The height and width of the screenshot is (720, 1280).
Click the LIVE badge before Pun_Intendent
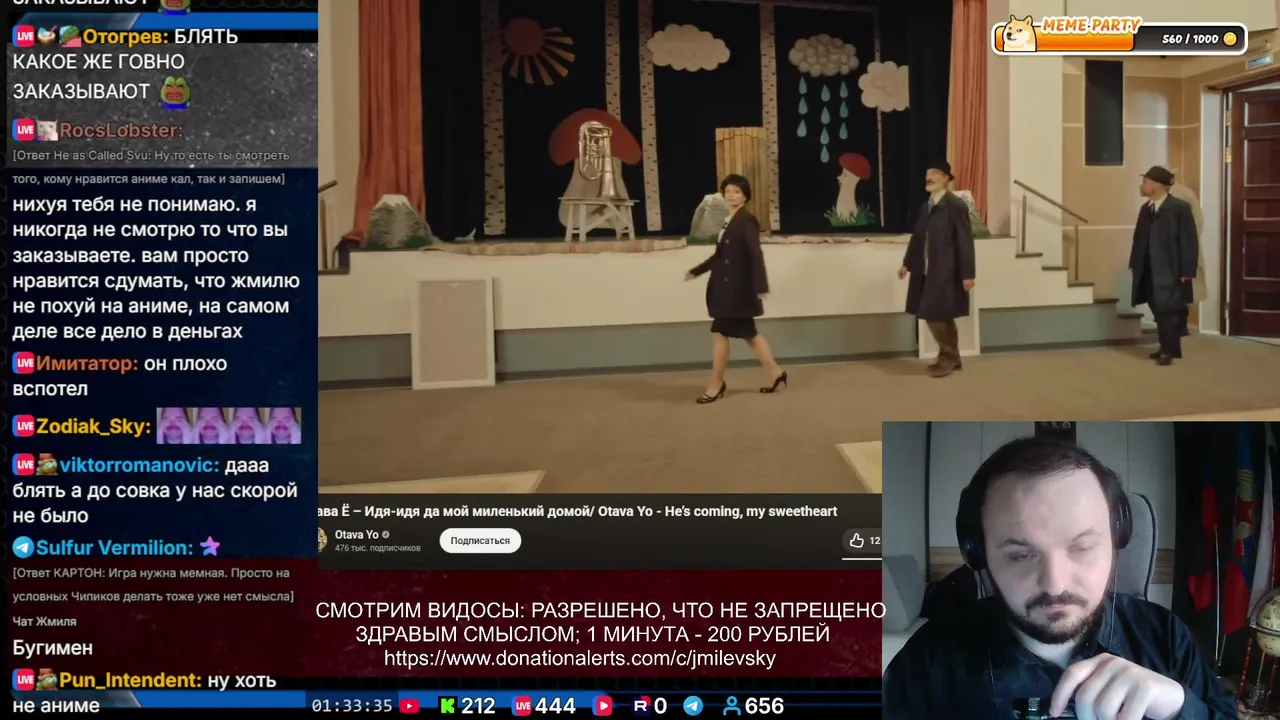tap(24, 680)
